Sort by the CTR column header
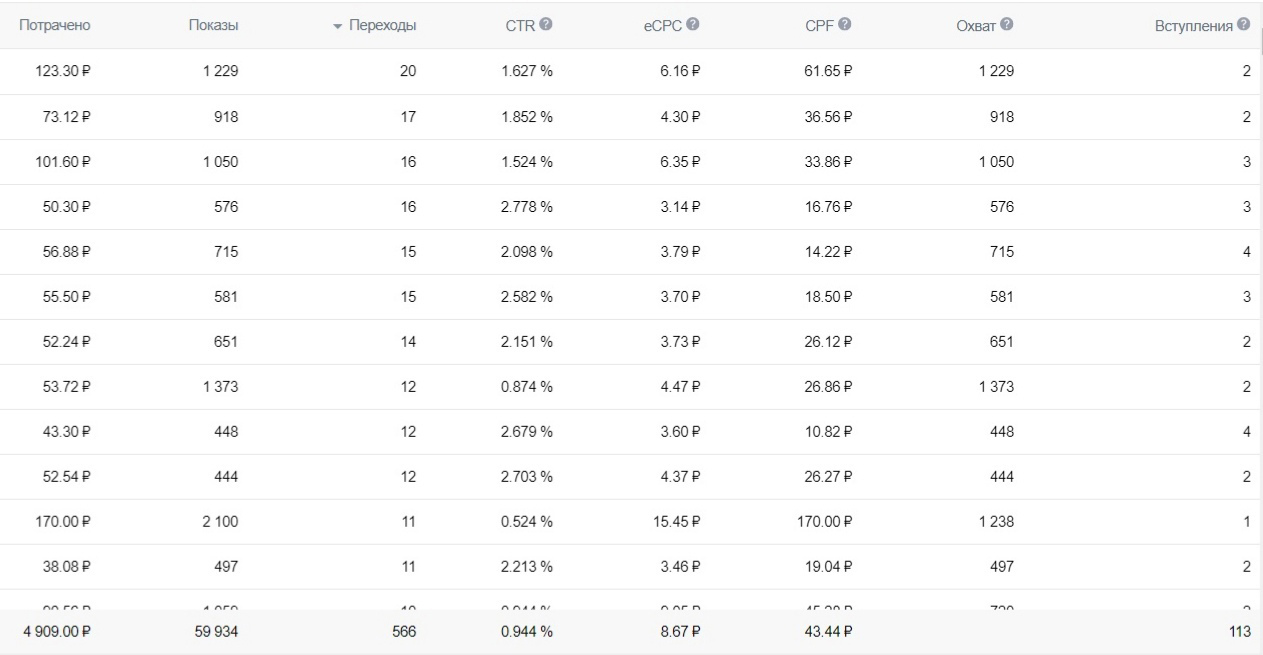The image size is (1263, 655). click(x=521, y=26)
